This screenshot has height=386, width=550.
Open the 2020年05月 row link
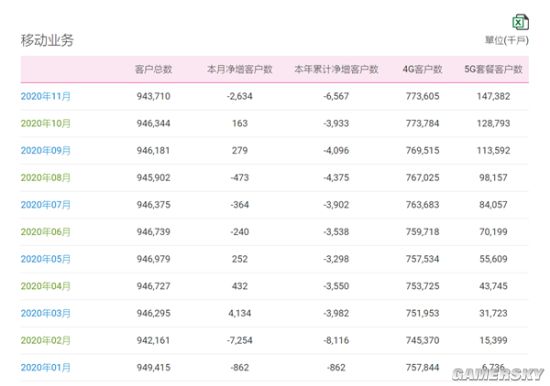(46, 259)
